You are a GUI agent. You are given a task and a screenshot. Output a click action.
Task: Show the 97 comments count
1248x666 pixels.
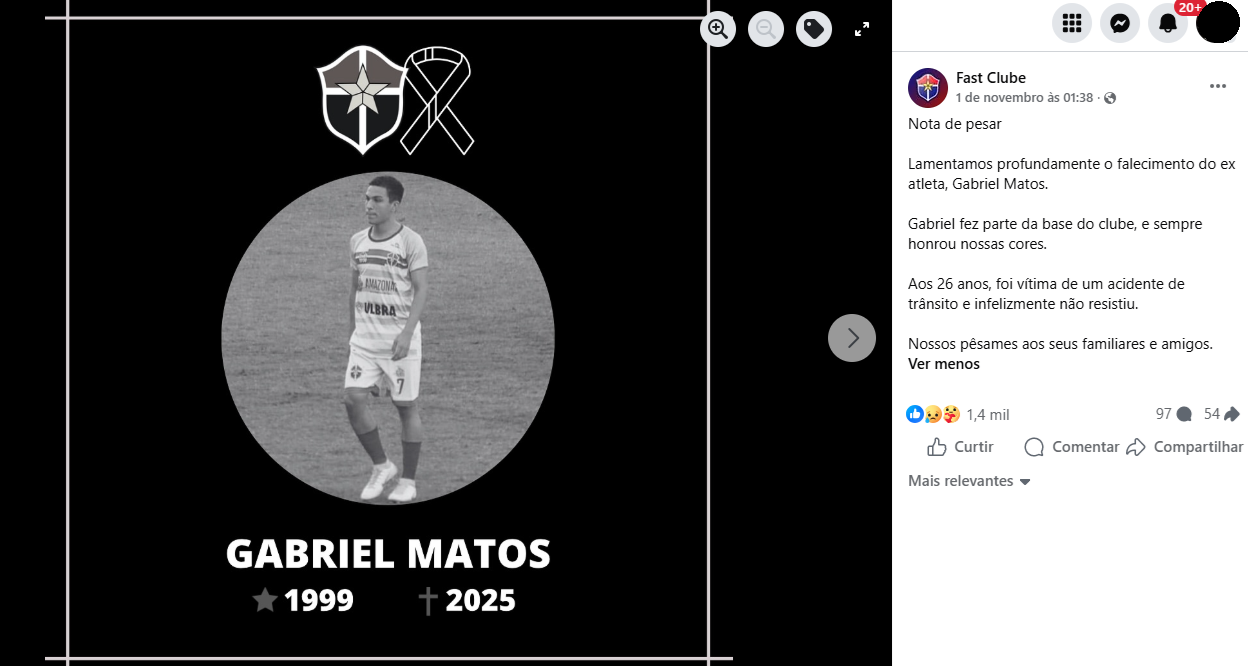(1173, 414)
